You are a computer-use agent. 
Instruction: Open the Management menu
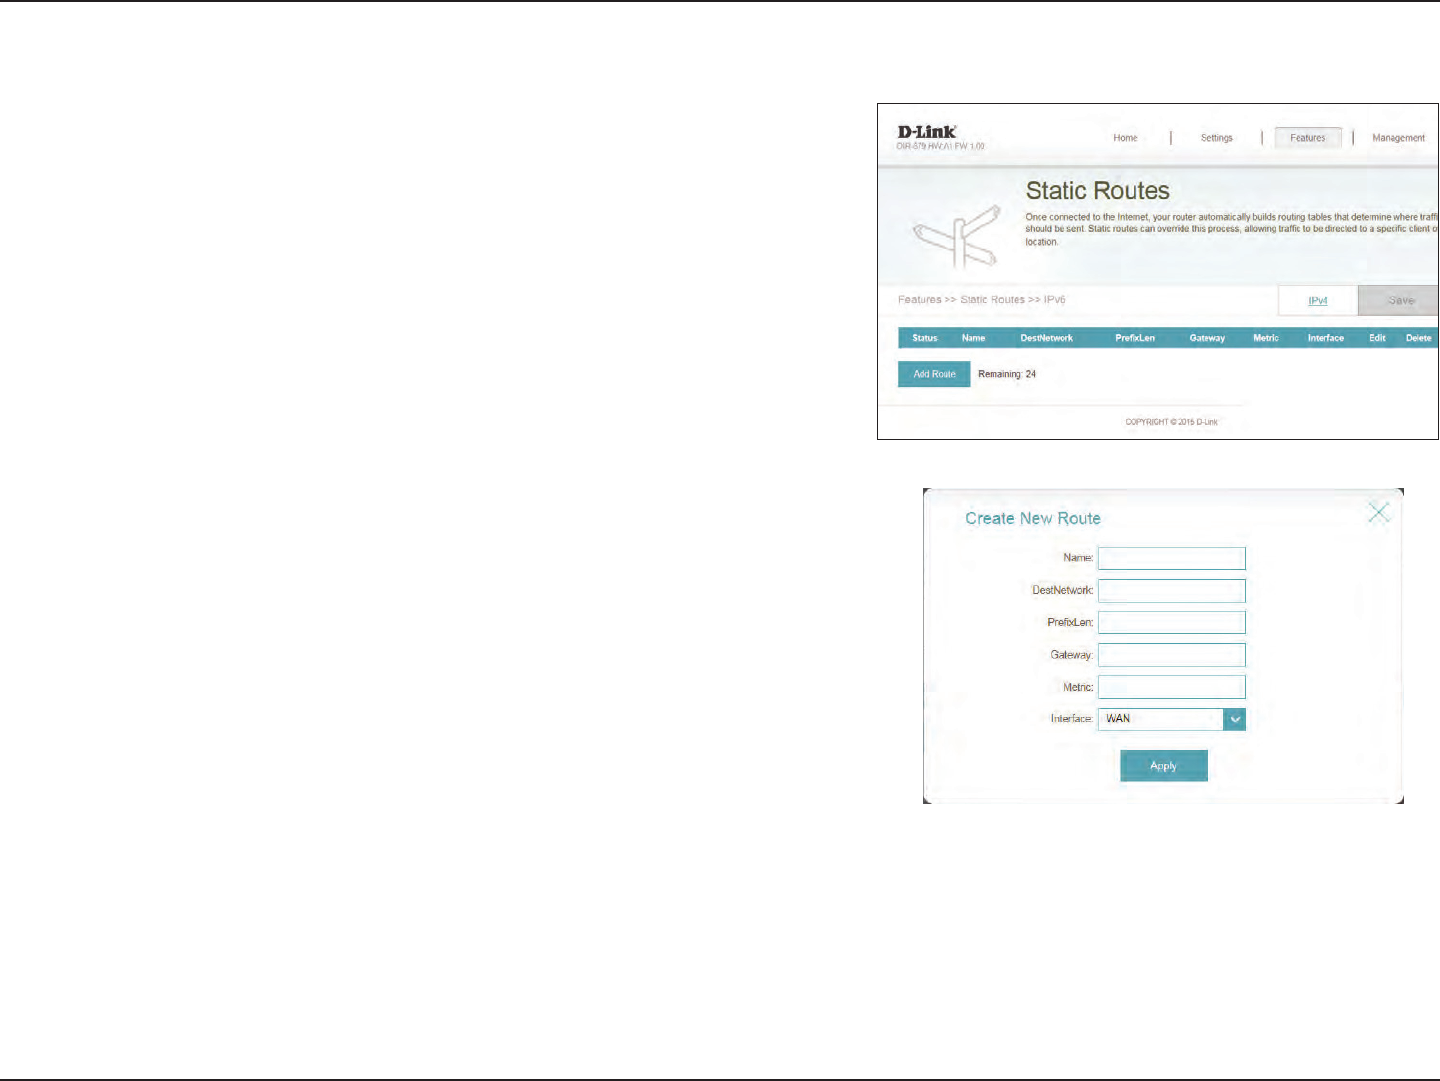1398,138
